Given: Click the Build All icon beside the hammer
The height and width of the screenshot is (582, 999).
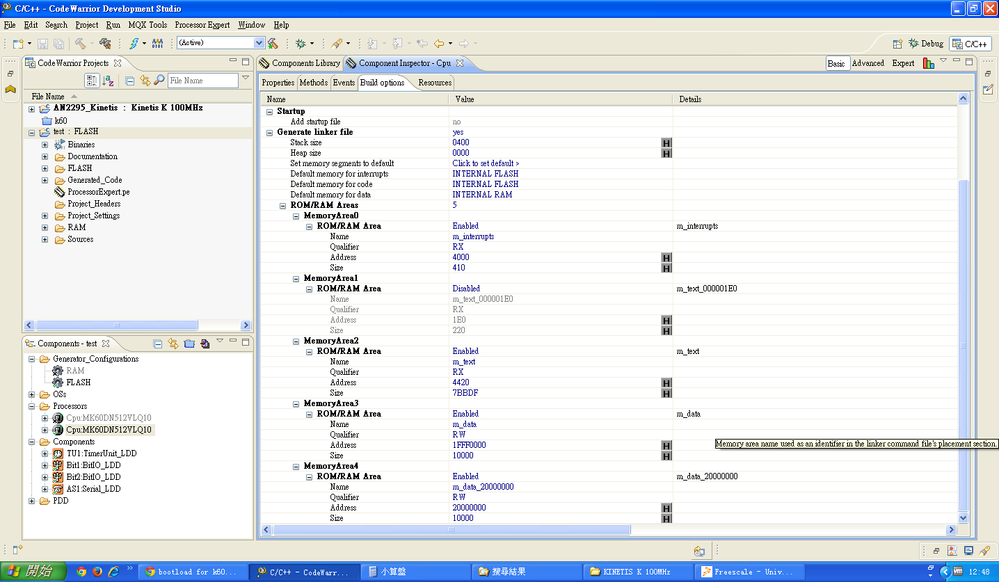Looking at the screenshot, I should (105, 43).
